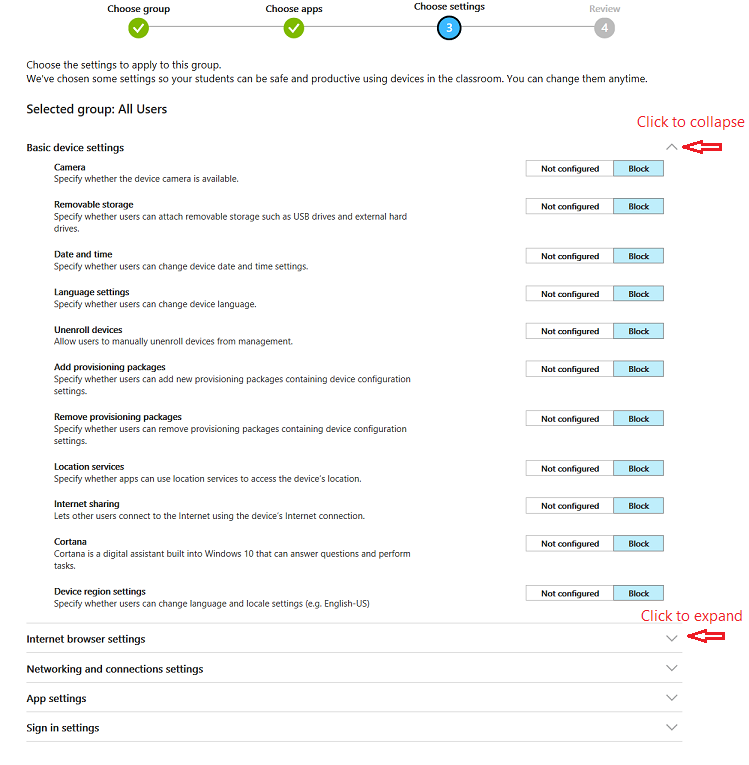This screenshot has width=749, height=765.
Task: Expand the Sign in settings section
Action: click(x=671, y=728)
